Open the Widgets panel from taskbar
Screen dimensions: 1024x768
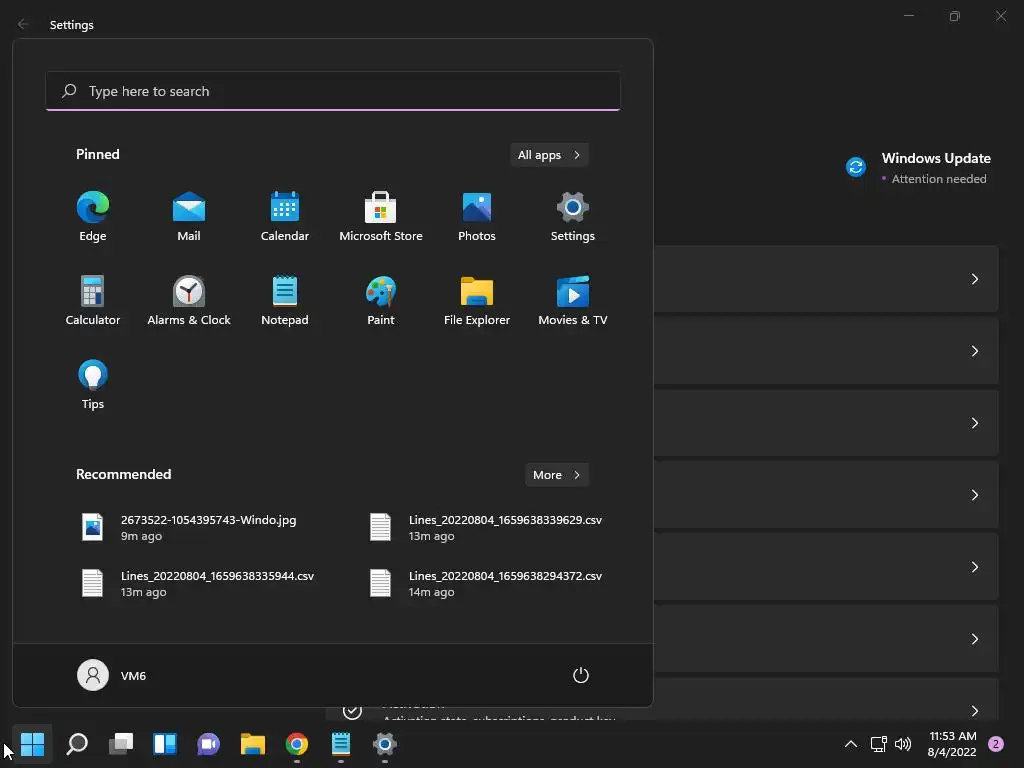[x=165, y=744]
